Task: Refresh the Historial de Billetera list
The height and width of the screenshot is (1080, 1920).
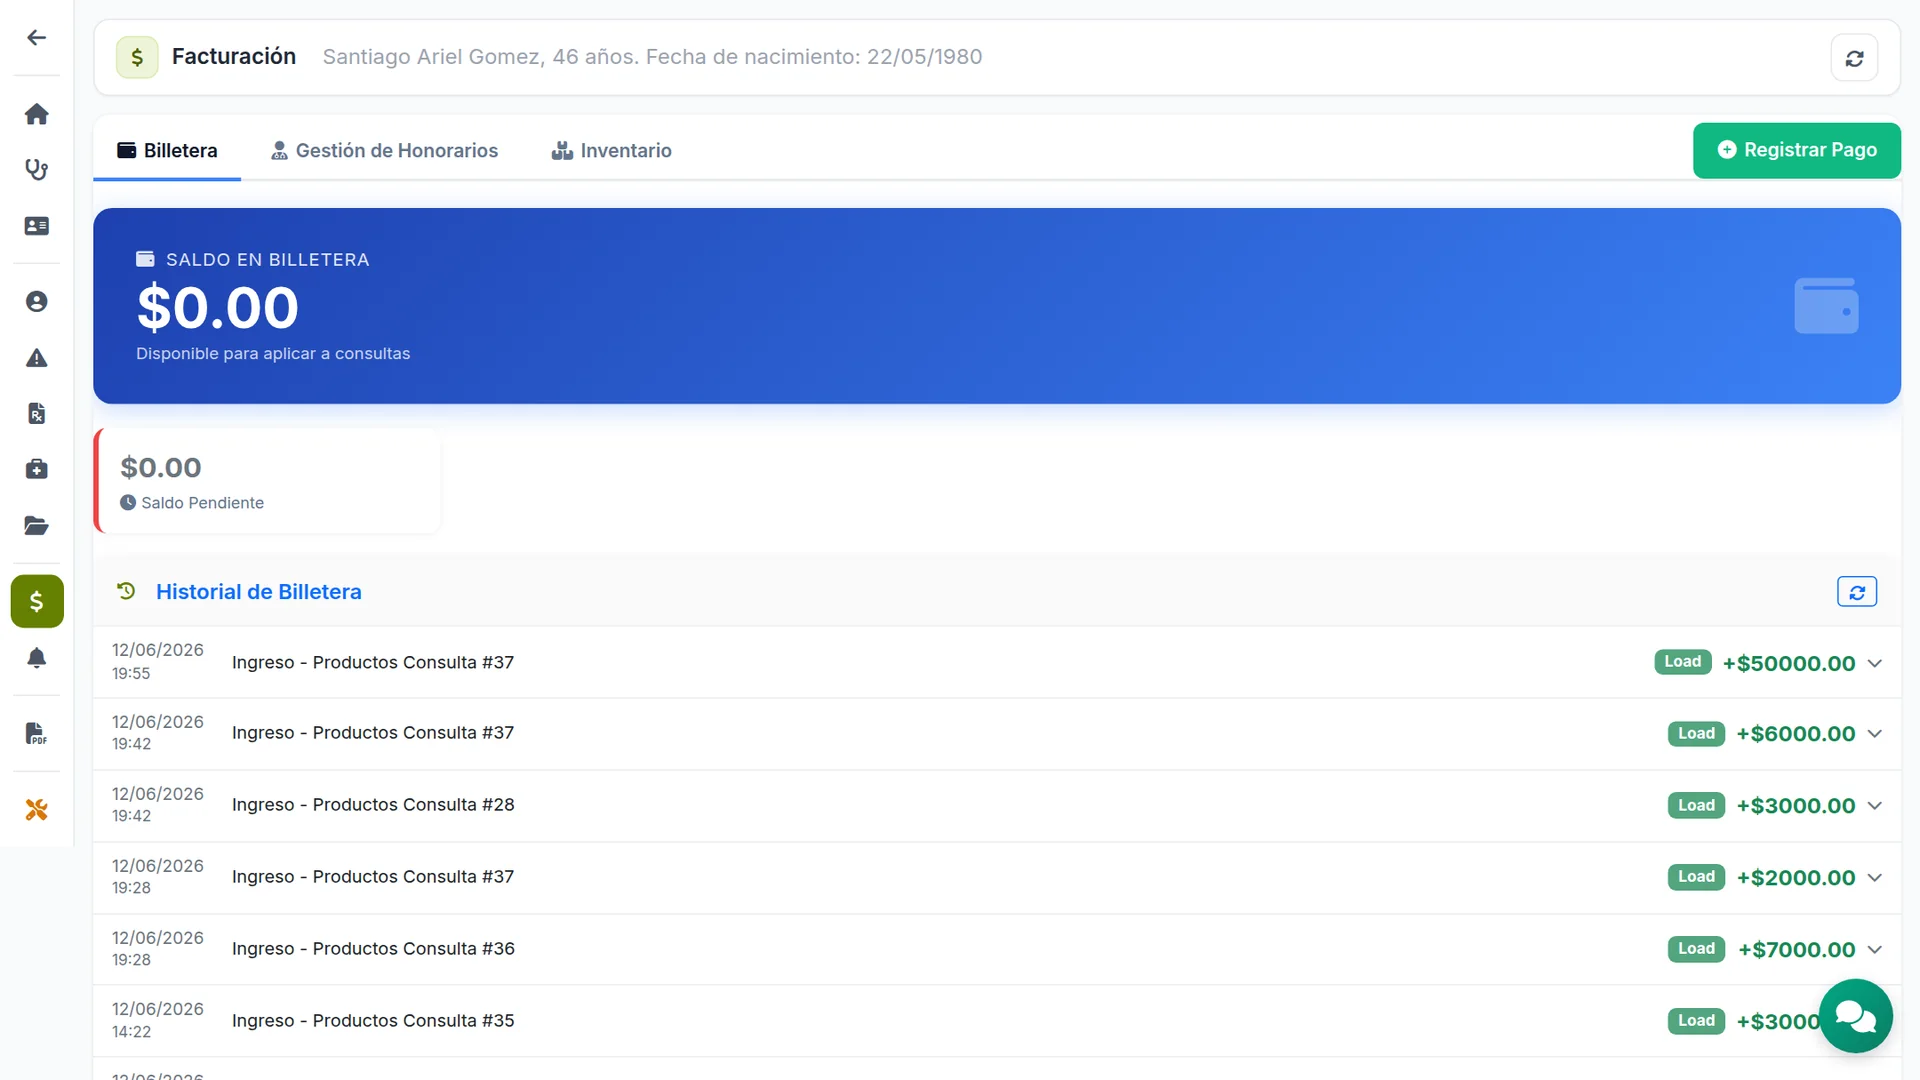Action: coord(1856,592)
